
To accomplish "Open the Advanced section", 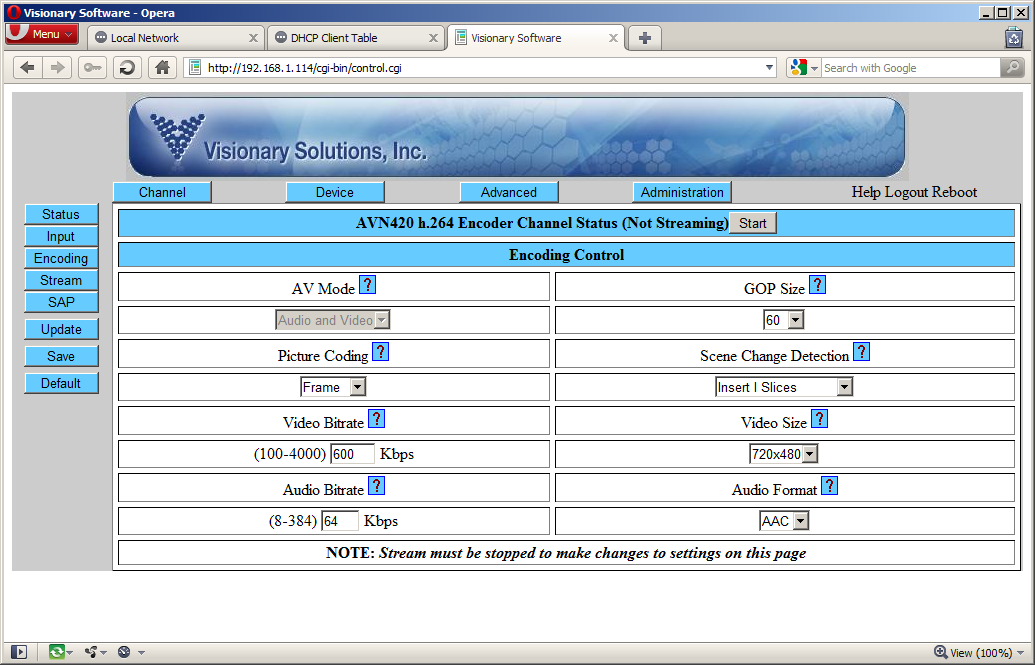I will tap(509, 192).
